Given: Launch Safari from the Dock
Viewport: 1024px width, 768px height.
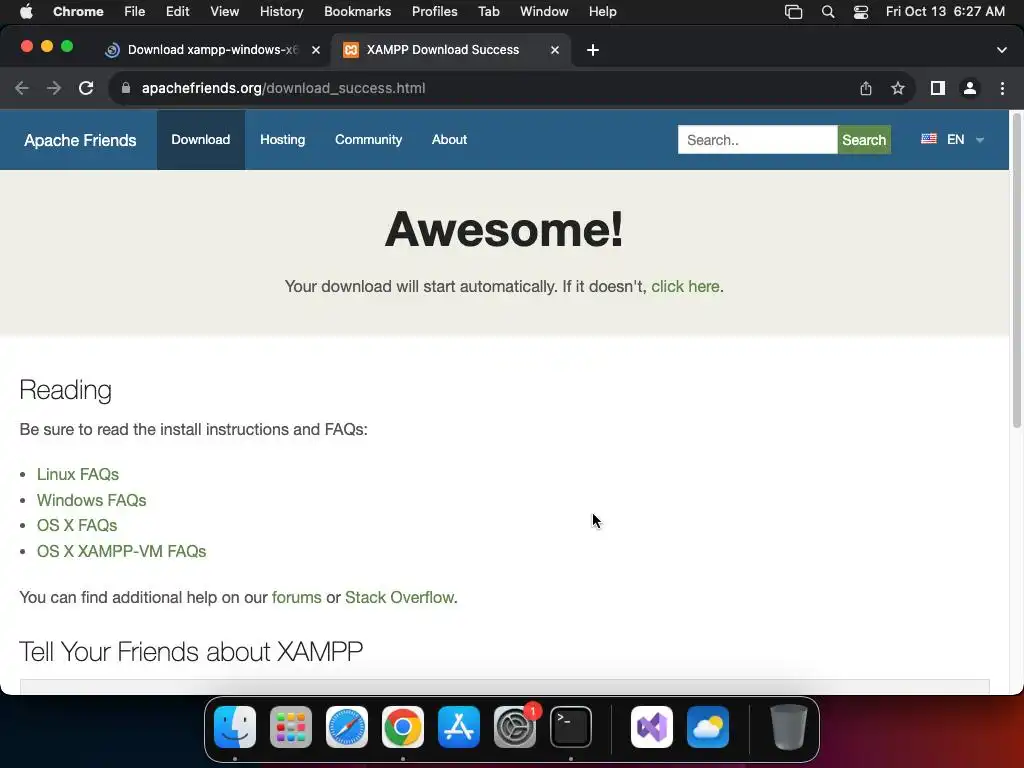Looking at the screenshot, I should [347, 727].
